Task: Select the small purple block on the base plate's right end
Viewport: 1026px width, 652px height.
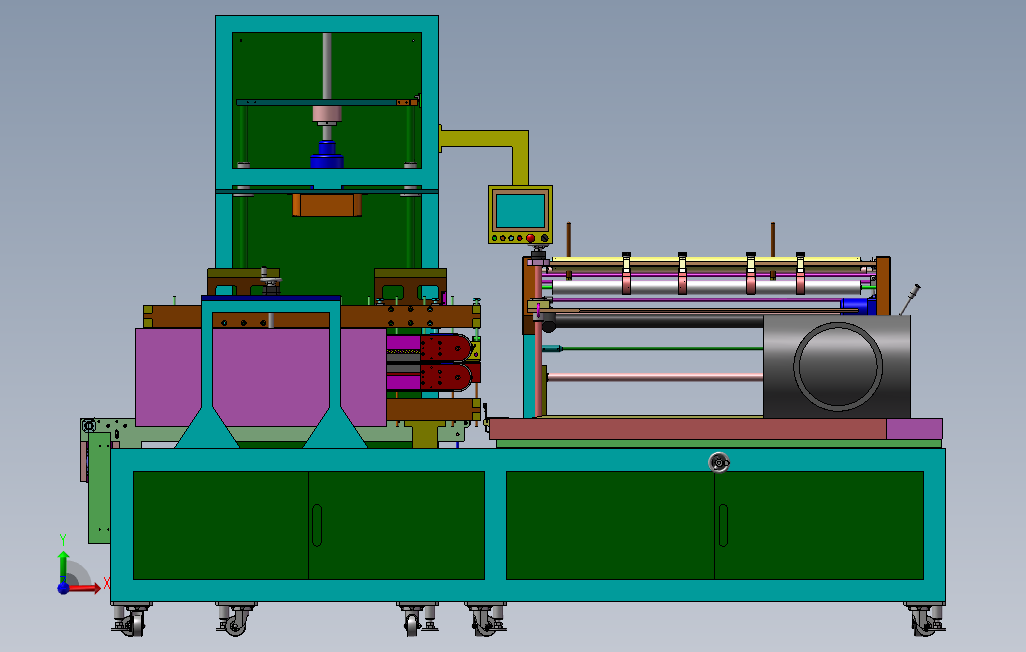Action: pyautogui.click(x=914, y=429)
